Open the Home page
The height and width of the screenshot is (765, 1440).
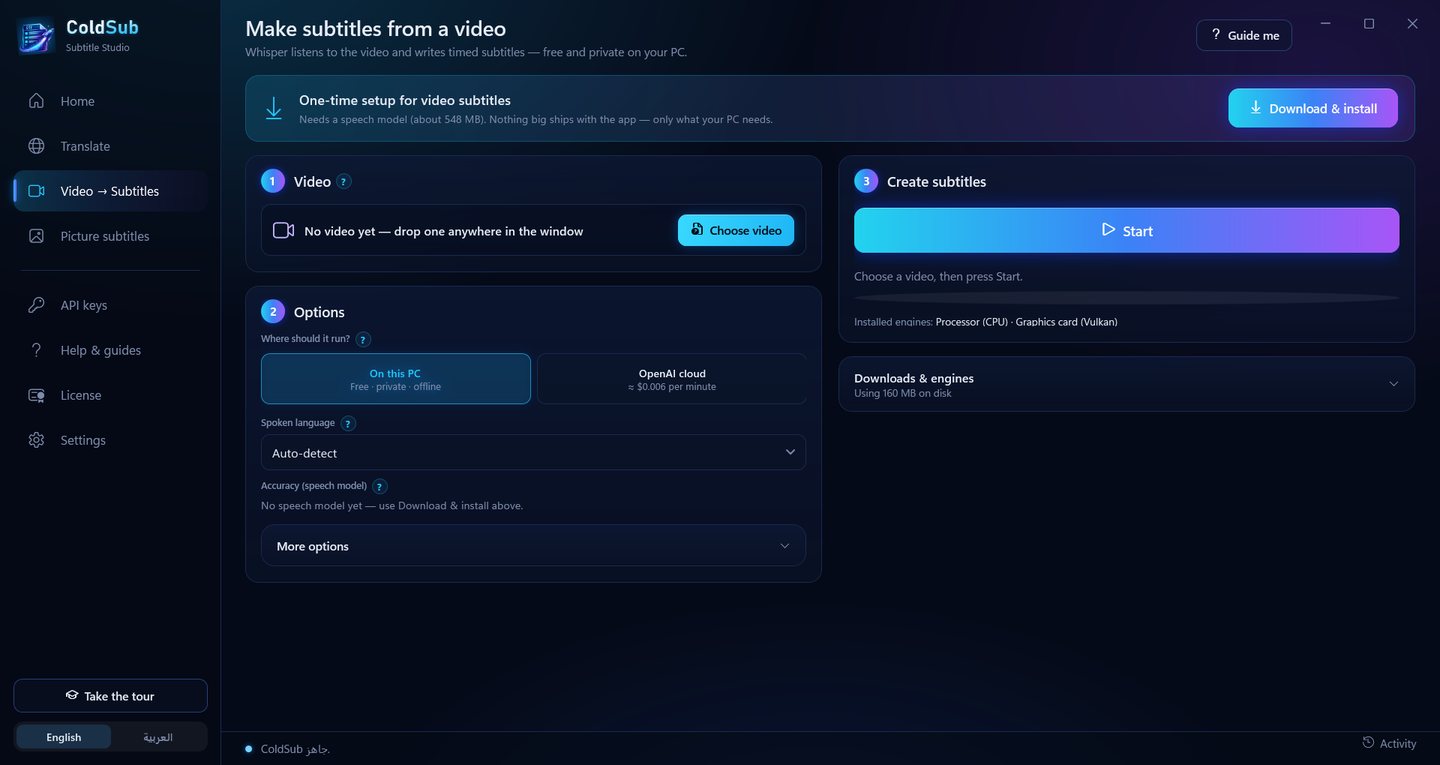coord(110,101)
